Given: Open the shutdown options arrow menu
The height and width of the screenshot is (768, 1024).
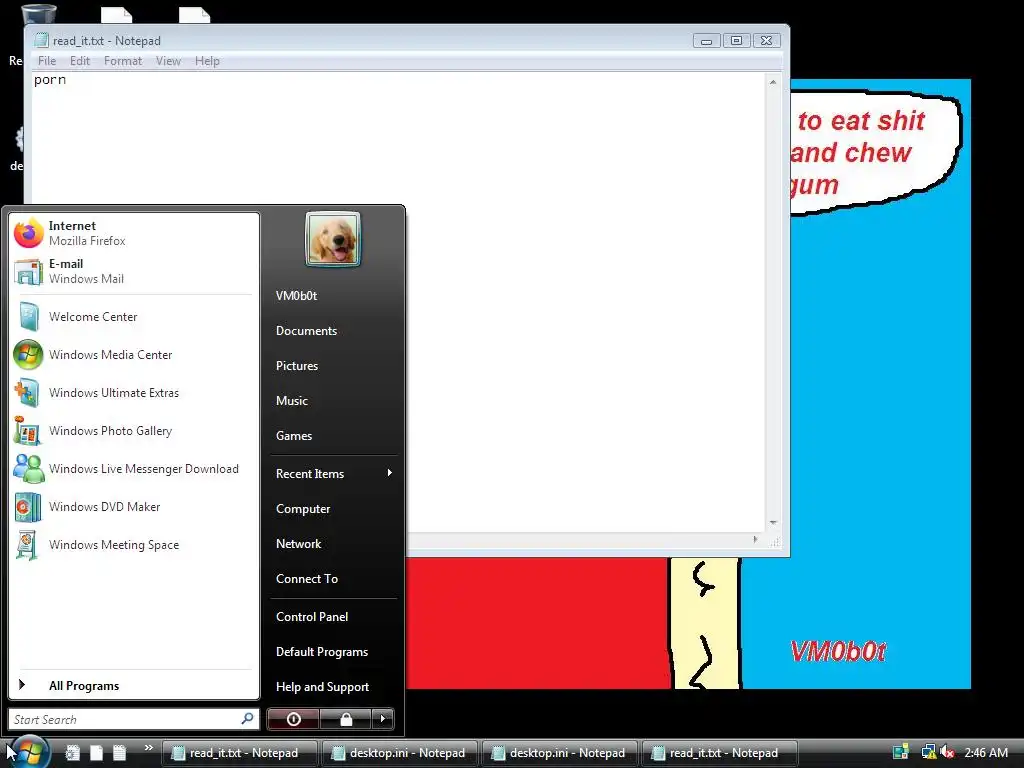Looking at the screenshot, I should click(x=383, y=719).
